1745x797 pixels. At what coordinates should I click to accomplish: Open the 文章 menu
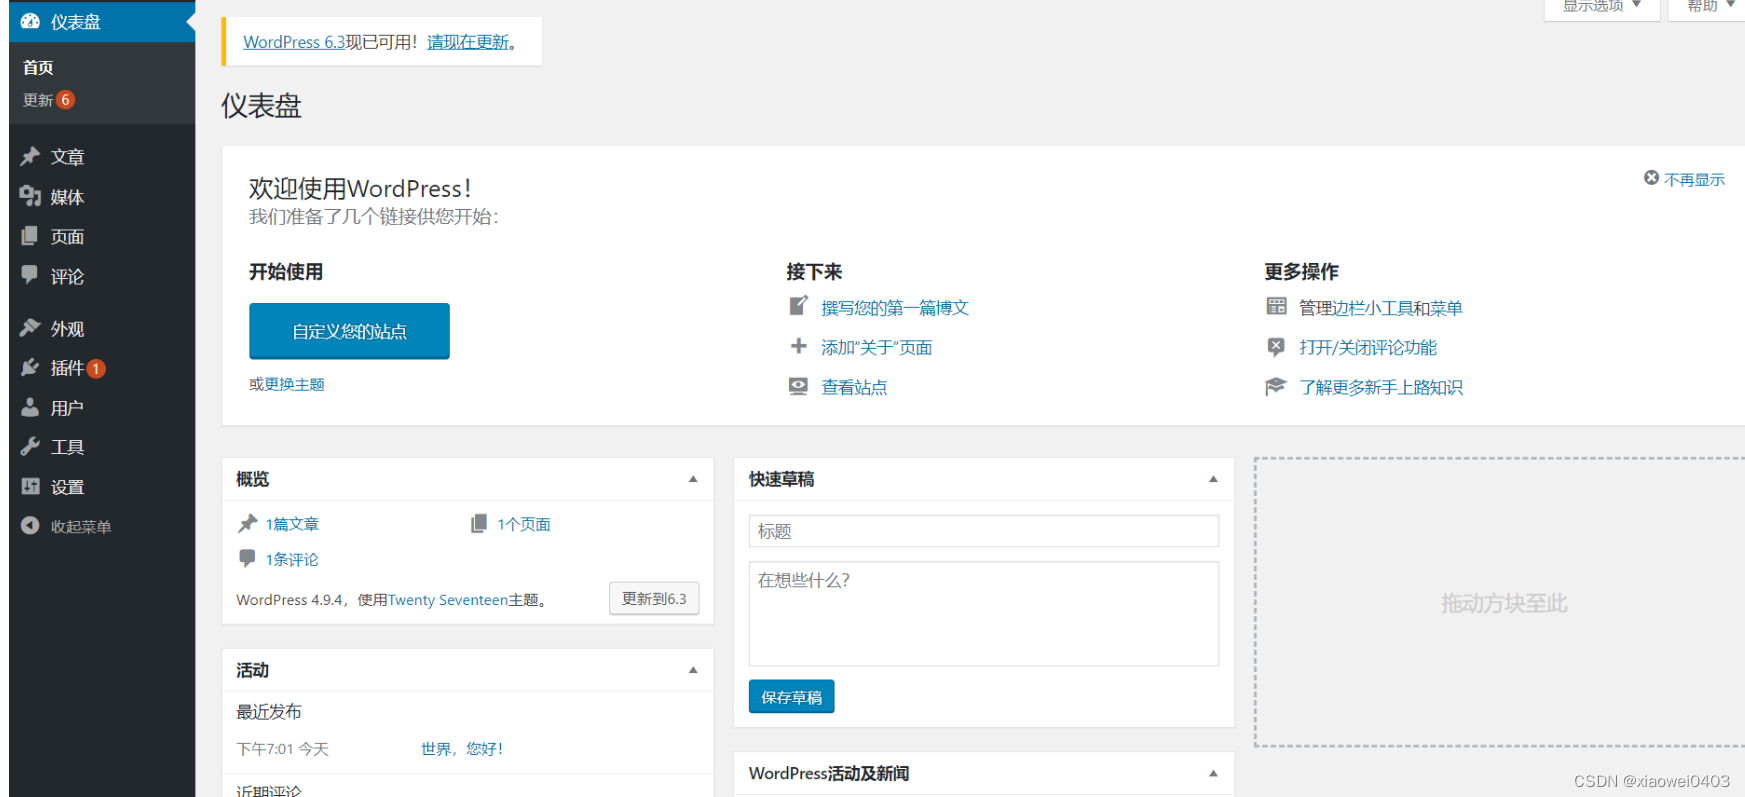coord(67,157)
